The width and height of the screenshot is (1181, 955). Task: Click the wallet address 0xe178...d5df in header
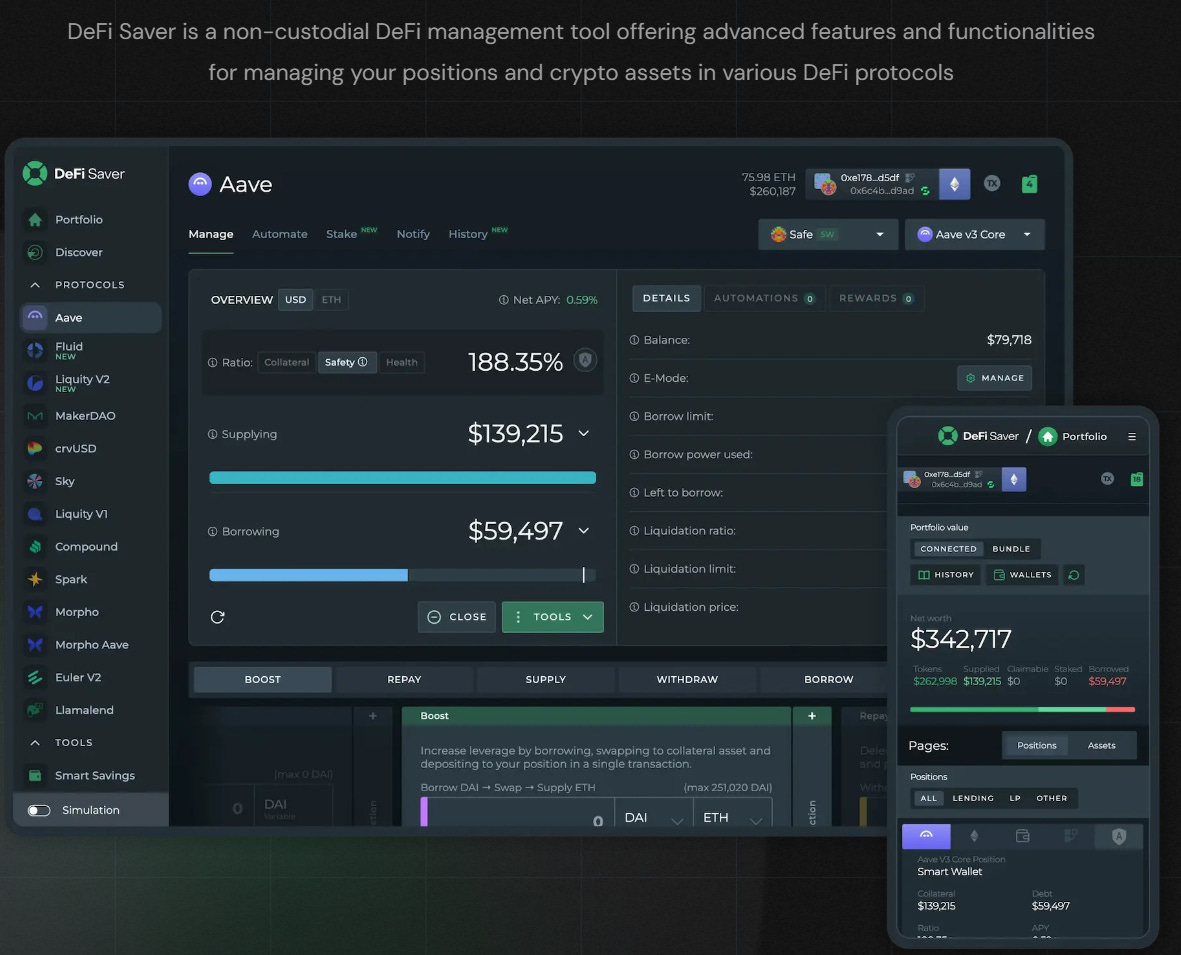click(x=870, y=178)
